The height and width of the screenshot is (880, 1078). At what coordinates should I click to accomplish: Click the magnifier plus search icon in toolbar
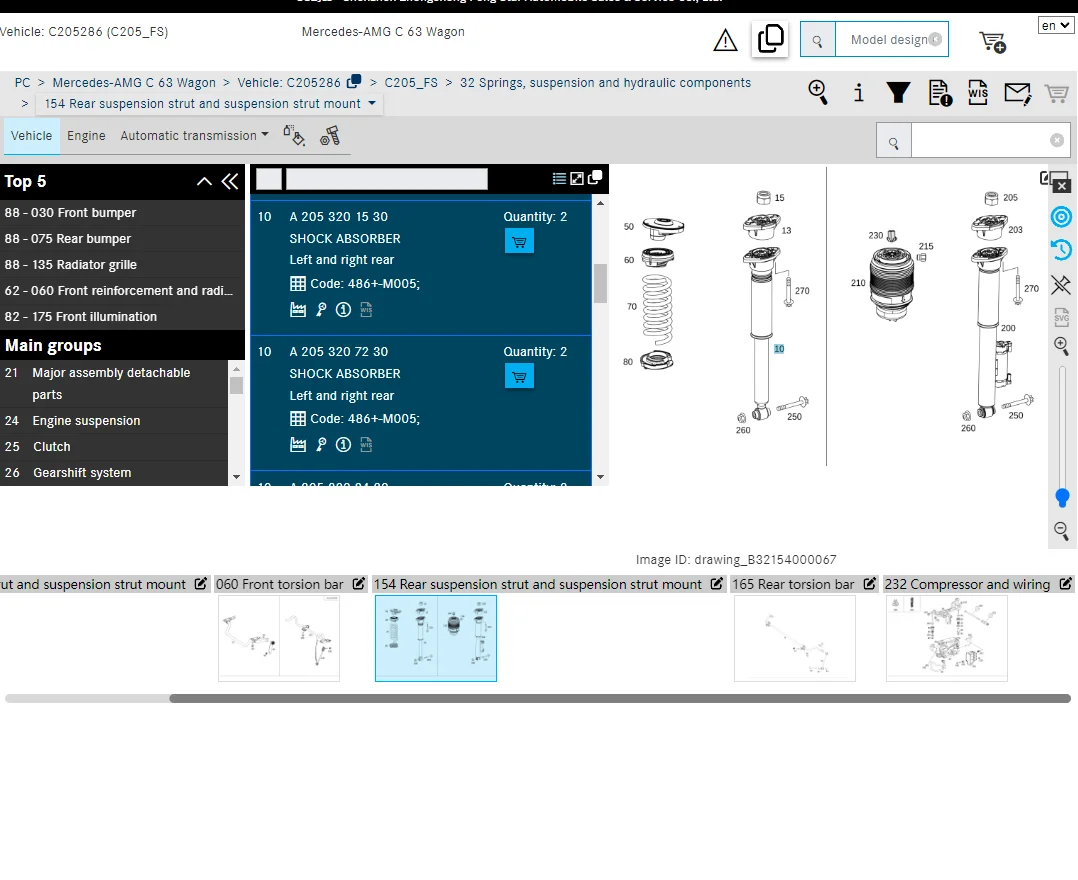click(817, 92)
